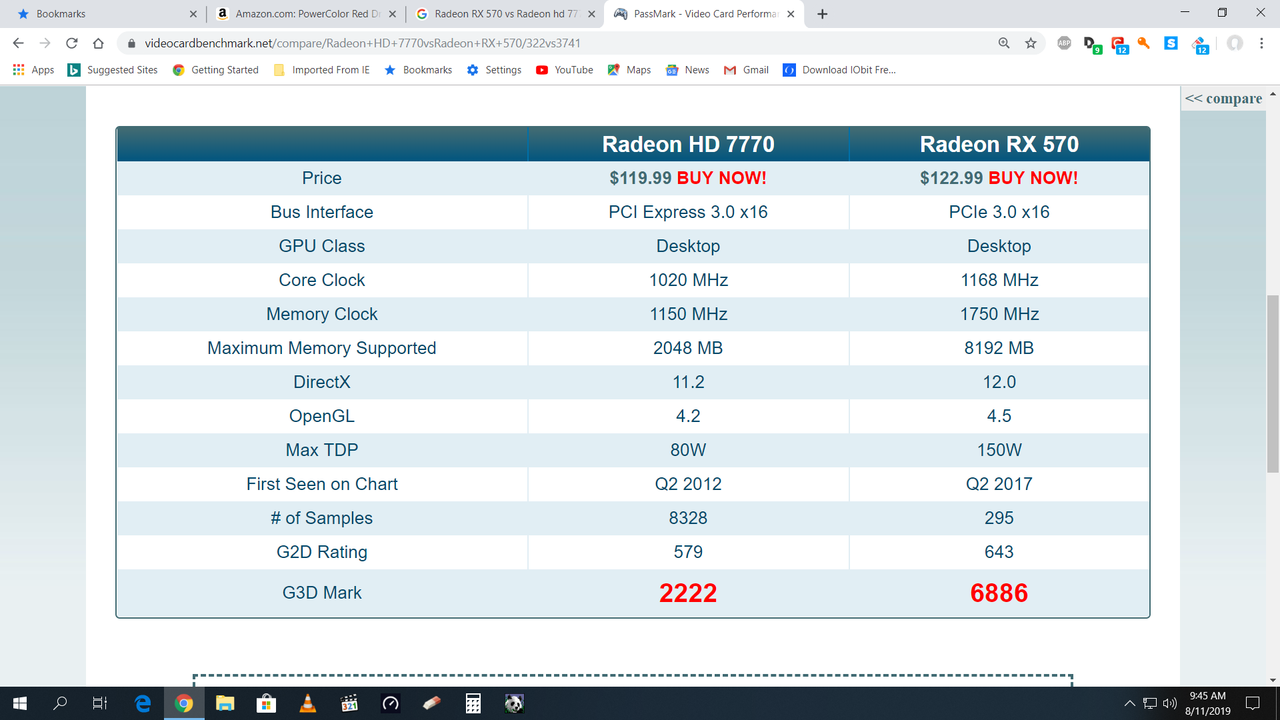Open the YouTube bookmark
1280x720 pixels.
pos(564,70)
